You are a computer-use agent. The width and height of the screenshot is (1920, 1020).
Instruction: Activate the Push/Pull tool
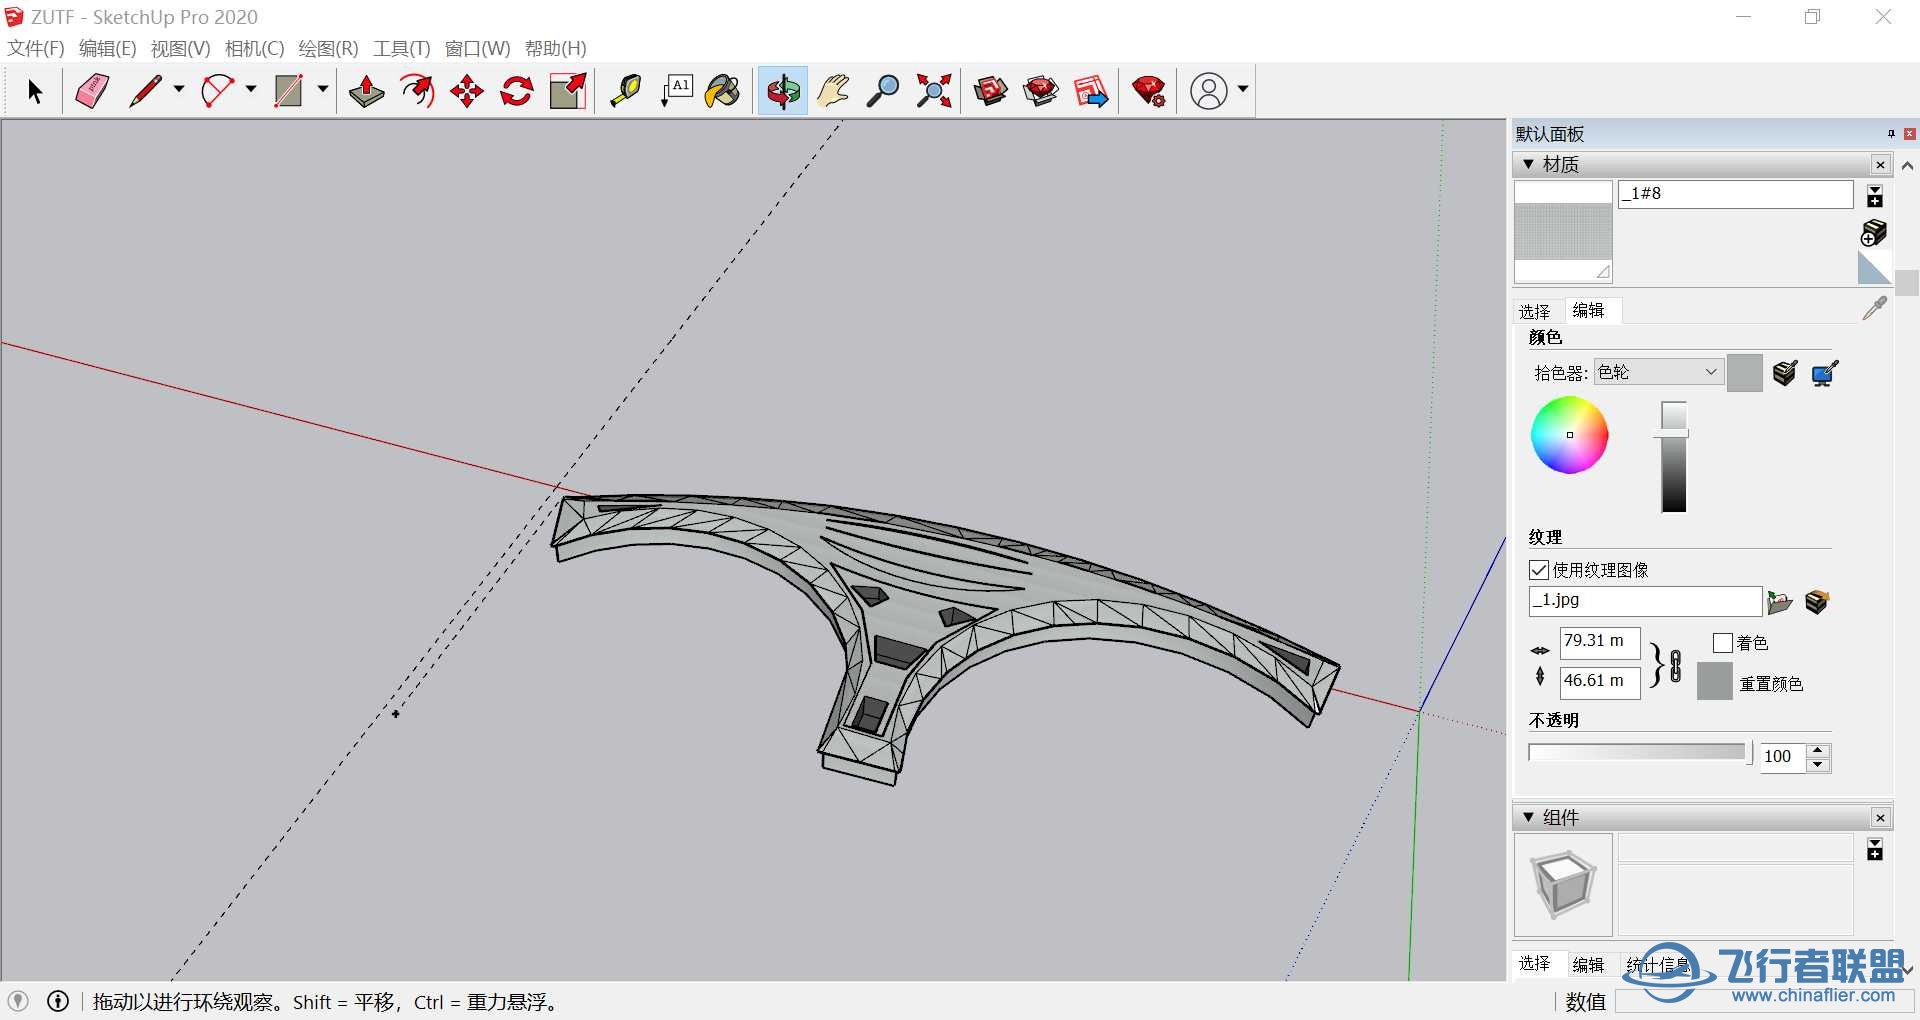point(366,91)
